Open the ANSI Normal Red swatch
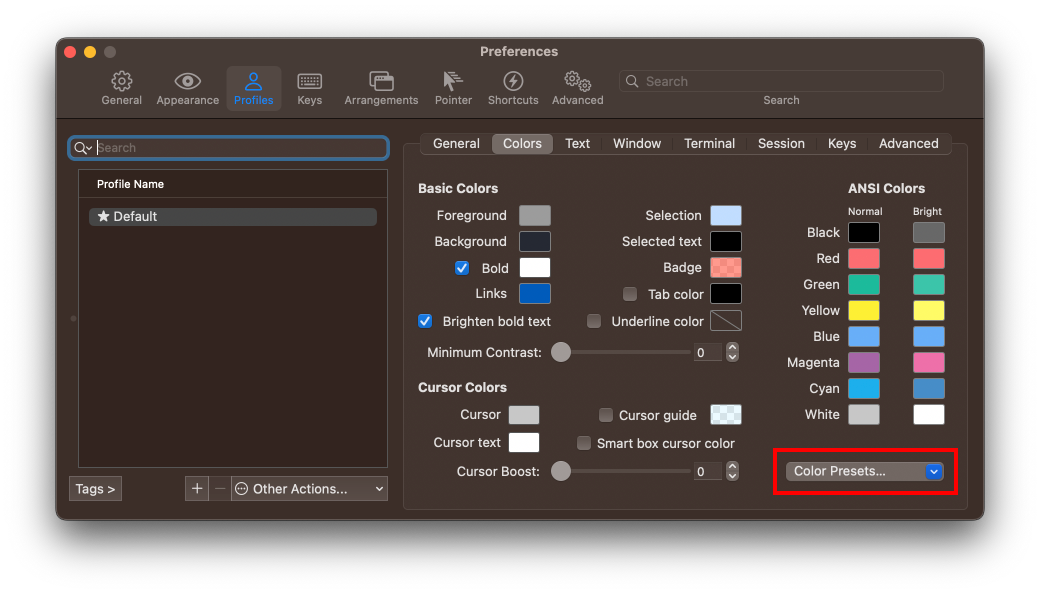Screen dimensions: 1040x594 (864, 259)
